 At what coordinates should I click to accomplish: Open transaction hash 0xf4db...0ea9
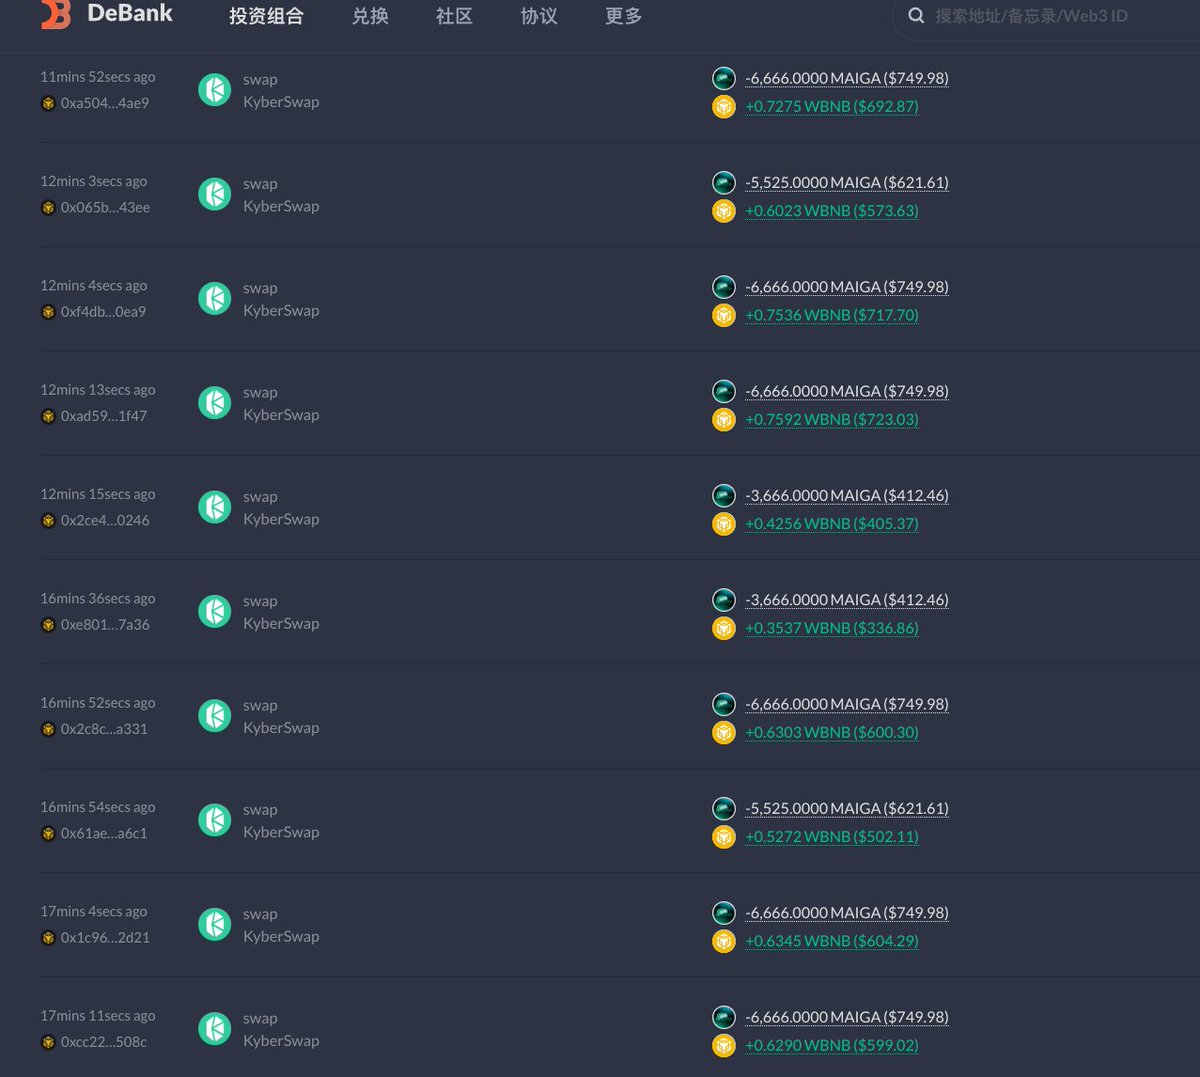point(103,311)
